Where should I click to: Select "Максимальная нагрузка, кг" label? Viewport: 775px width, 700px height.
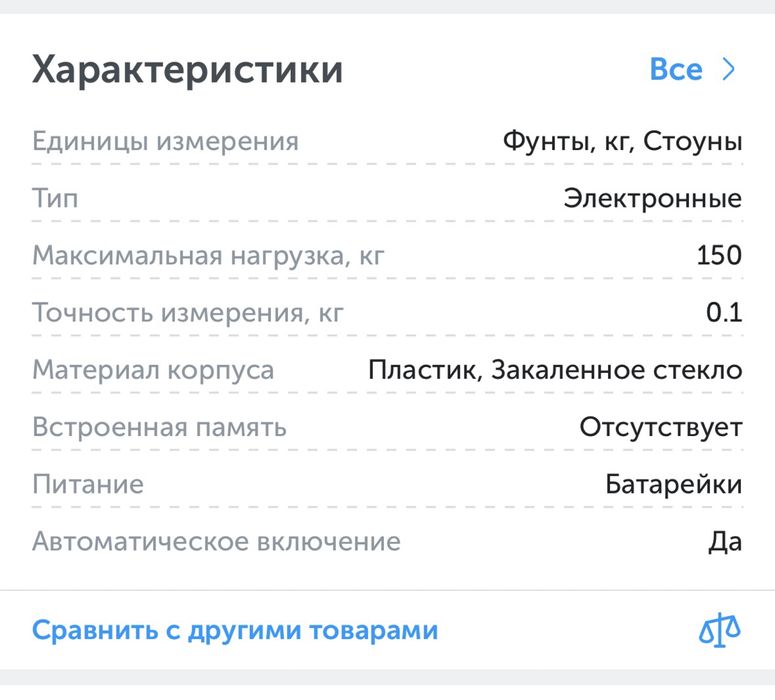pos(208,256)
